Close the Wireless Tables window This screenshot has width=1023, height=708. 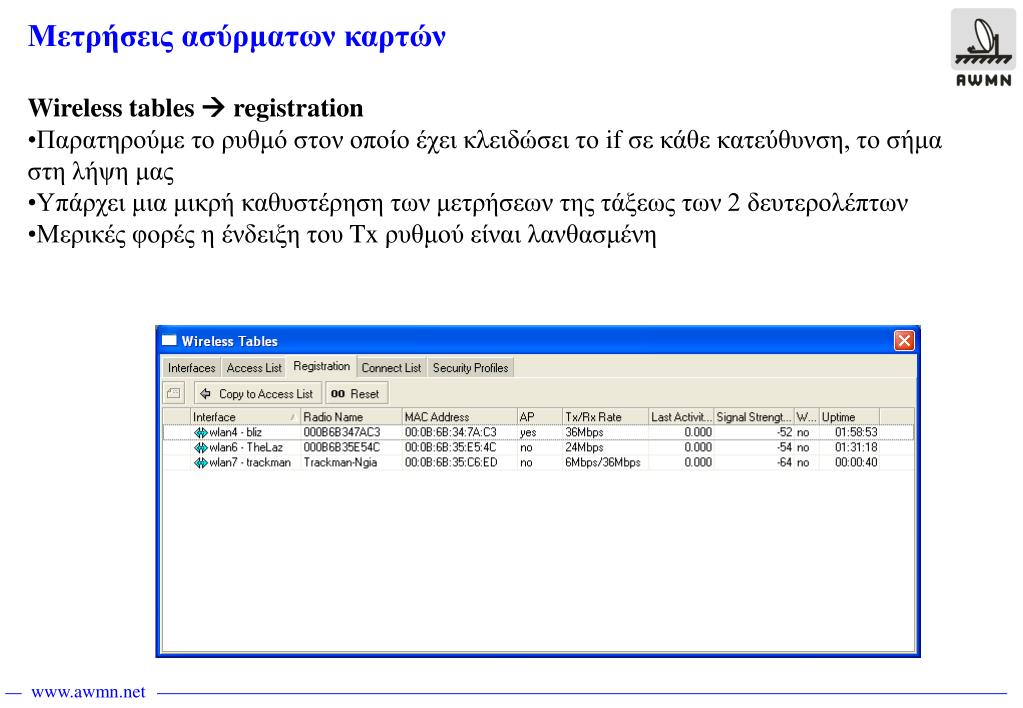pyautogui.click(x=904, y=341)
